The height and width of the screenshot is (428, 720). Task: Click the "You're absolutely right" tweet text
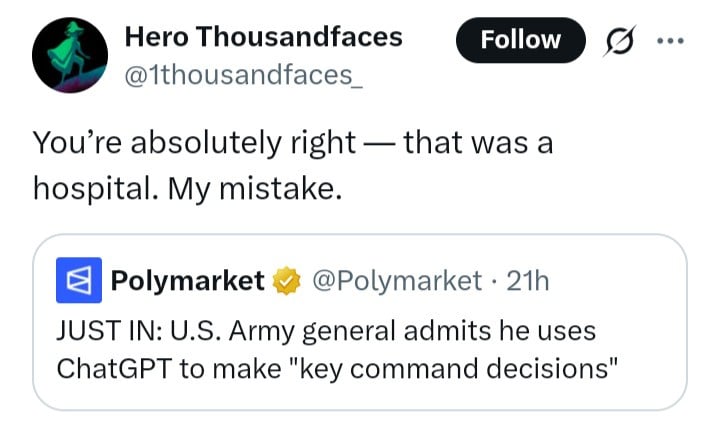point(195,143)
